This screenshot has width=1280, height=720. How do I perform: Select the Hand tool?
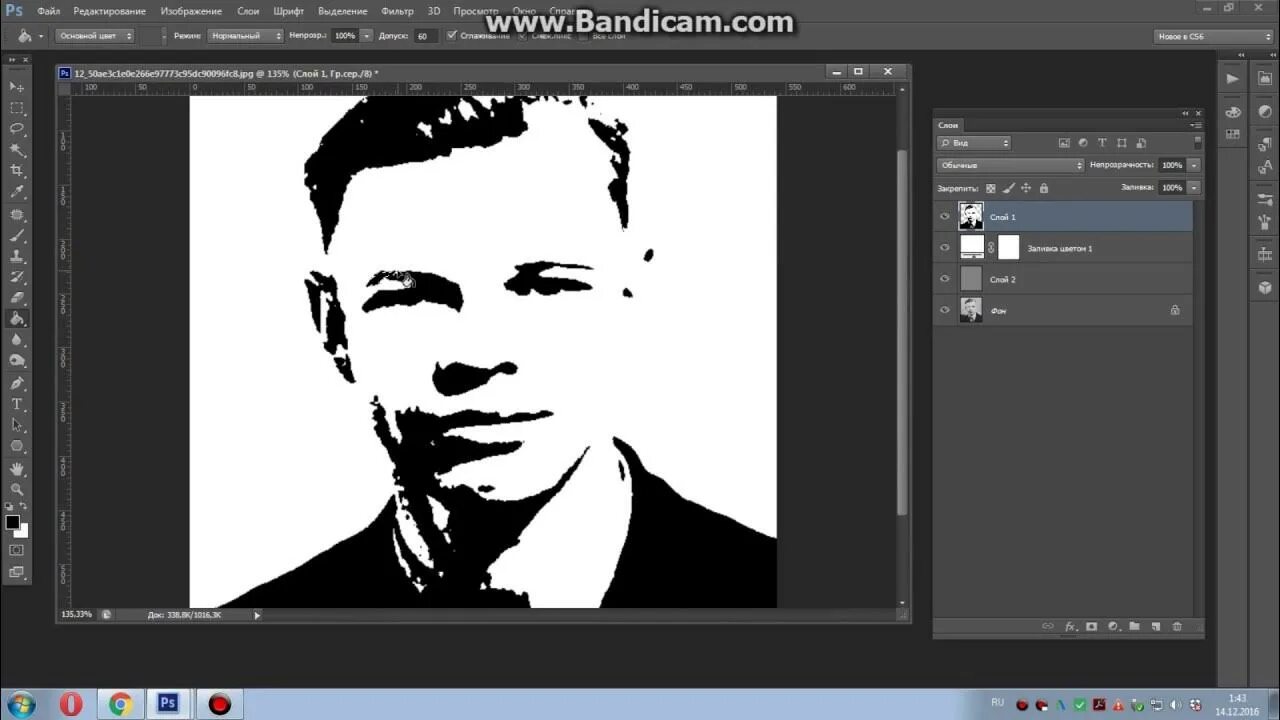point(17,468)
